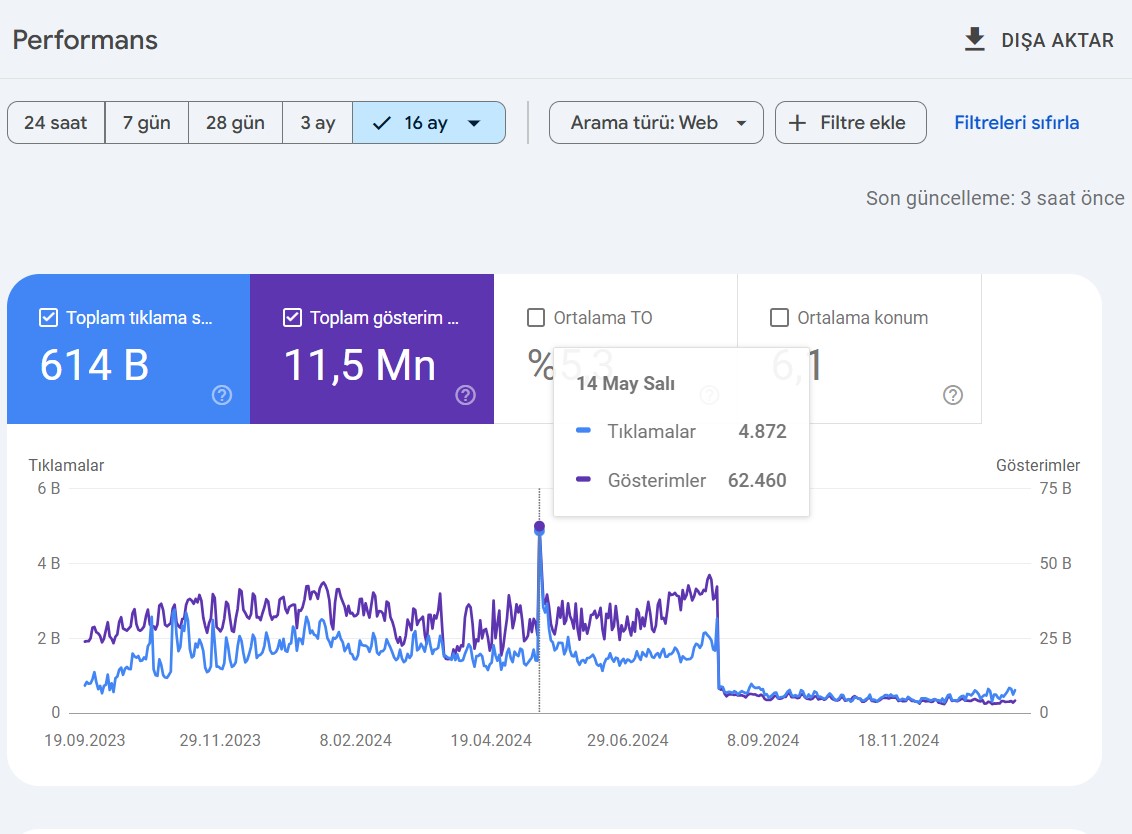Click the Gösterimler right axis title
Screen dimensions: 1132x834
1038,466
